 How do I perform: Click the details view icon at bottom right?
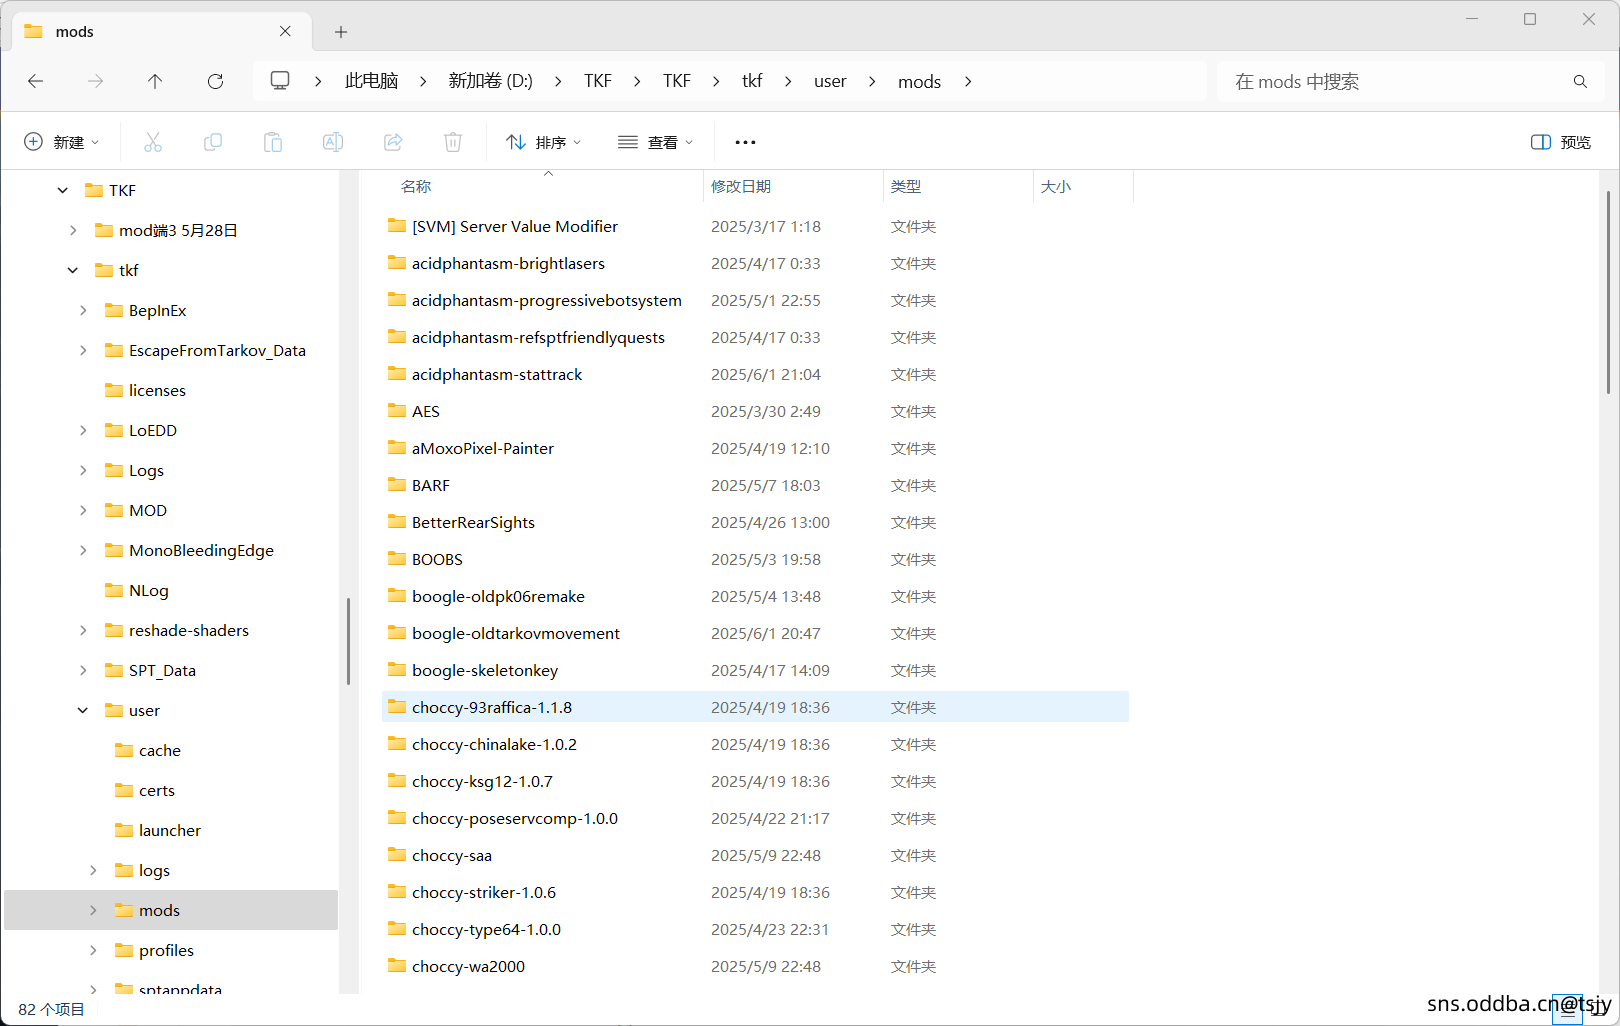point(1567,1012)
